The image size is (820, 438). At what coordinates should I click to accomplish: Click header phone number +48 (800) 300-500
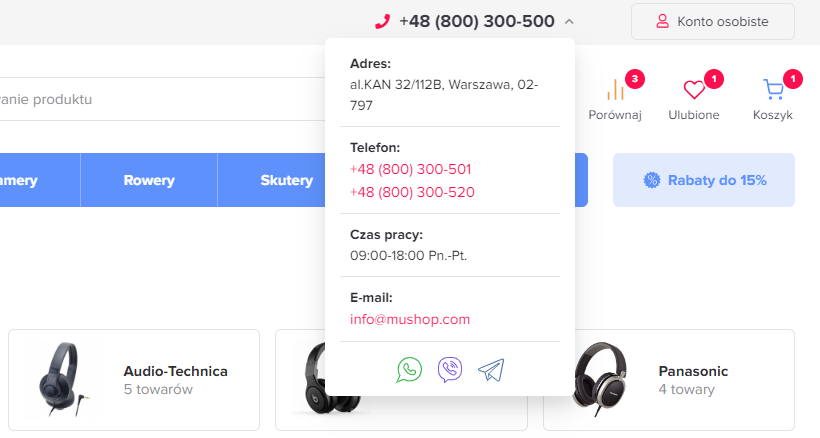tap(476, 21)
